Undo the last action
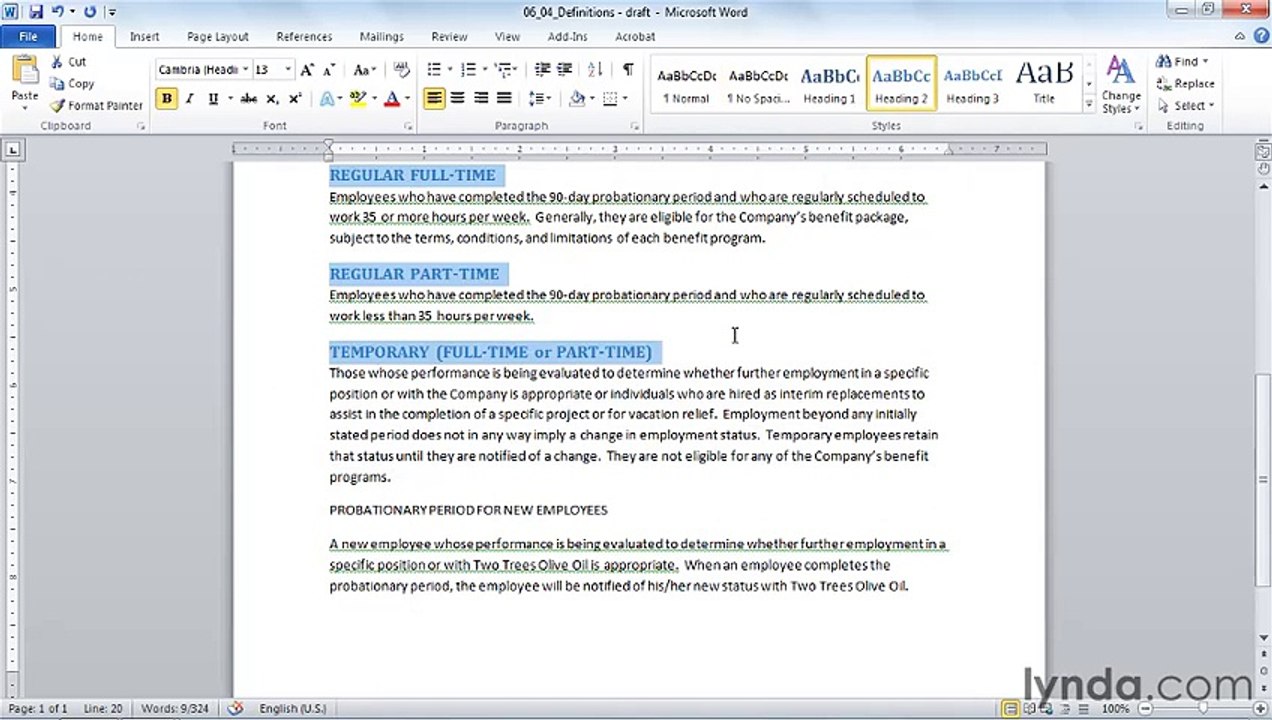Screen dimensions: 1272x720 (x=58, y=12)
